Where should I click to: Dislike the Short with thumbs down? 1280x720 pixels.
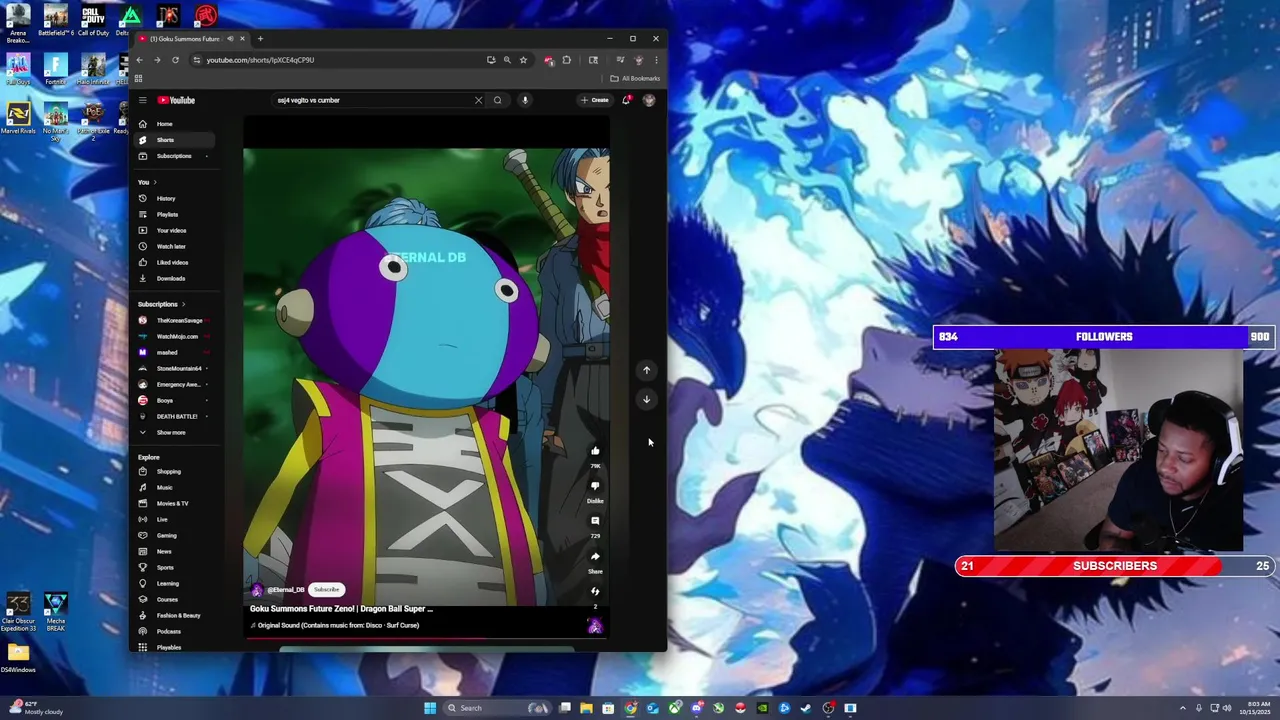pos(595,486)
